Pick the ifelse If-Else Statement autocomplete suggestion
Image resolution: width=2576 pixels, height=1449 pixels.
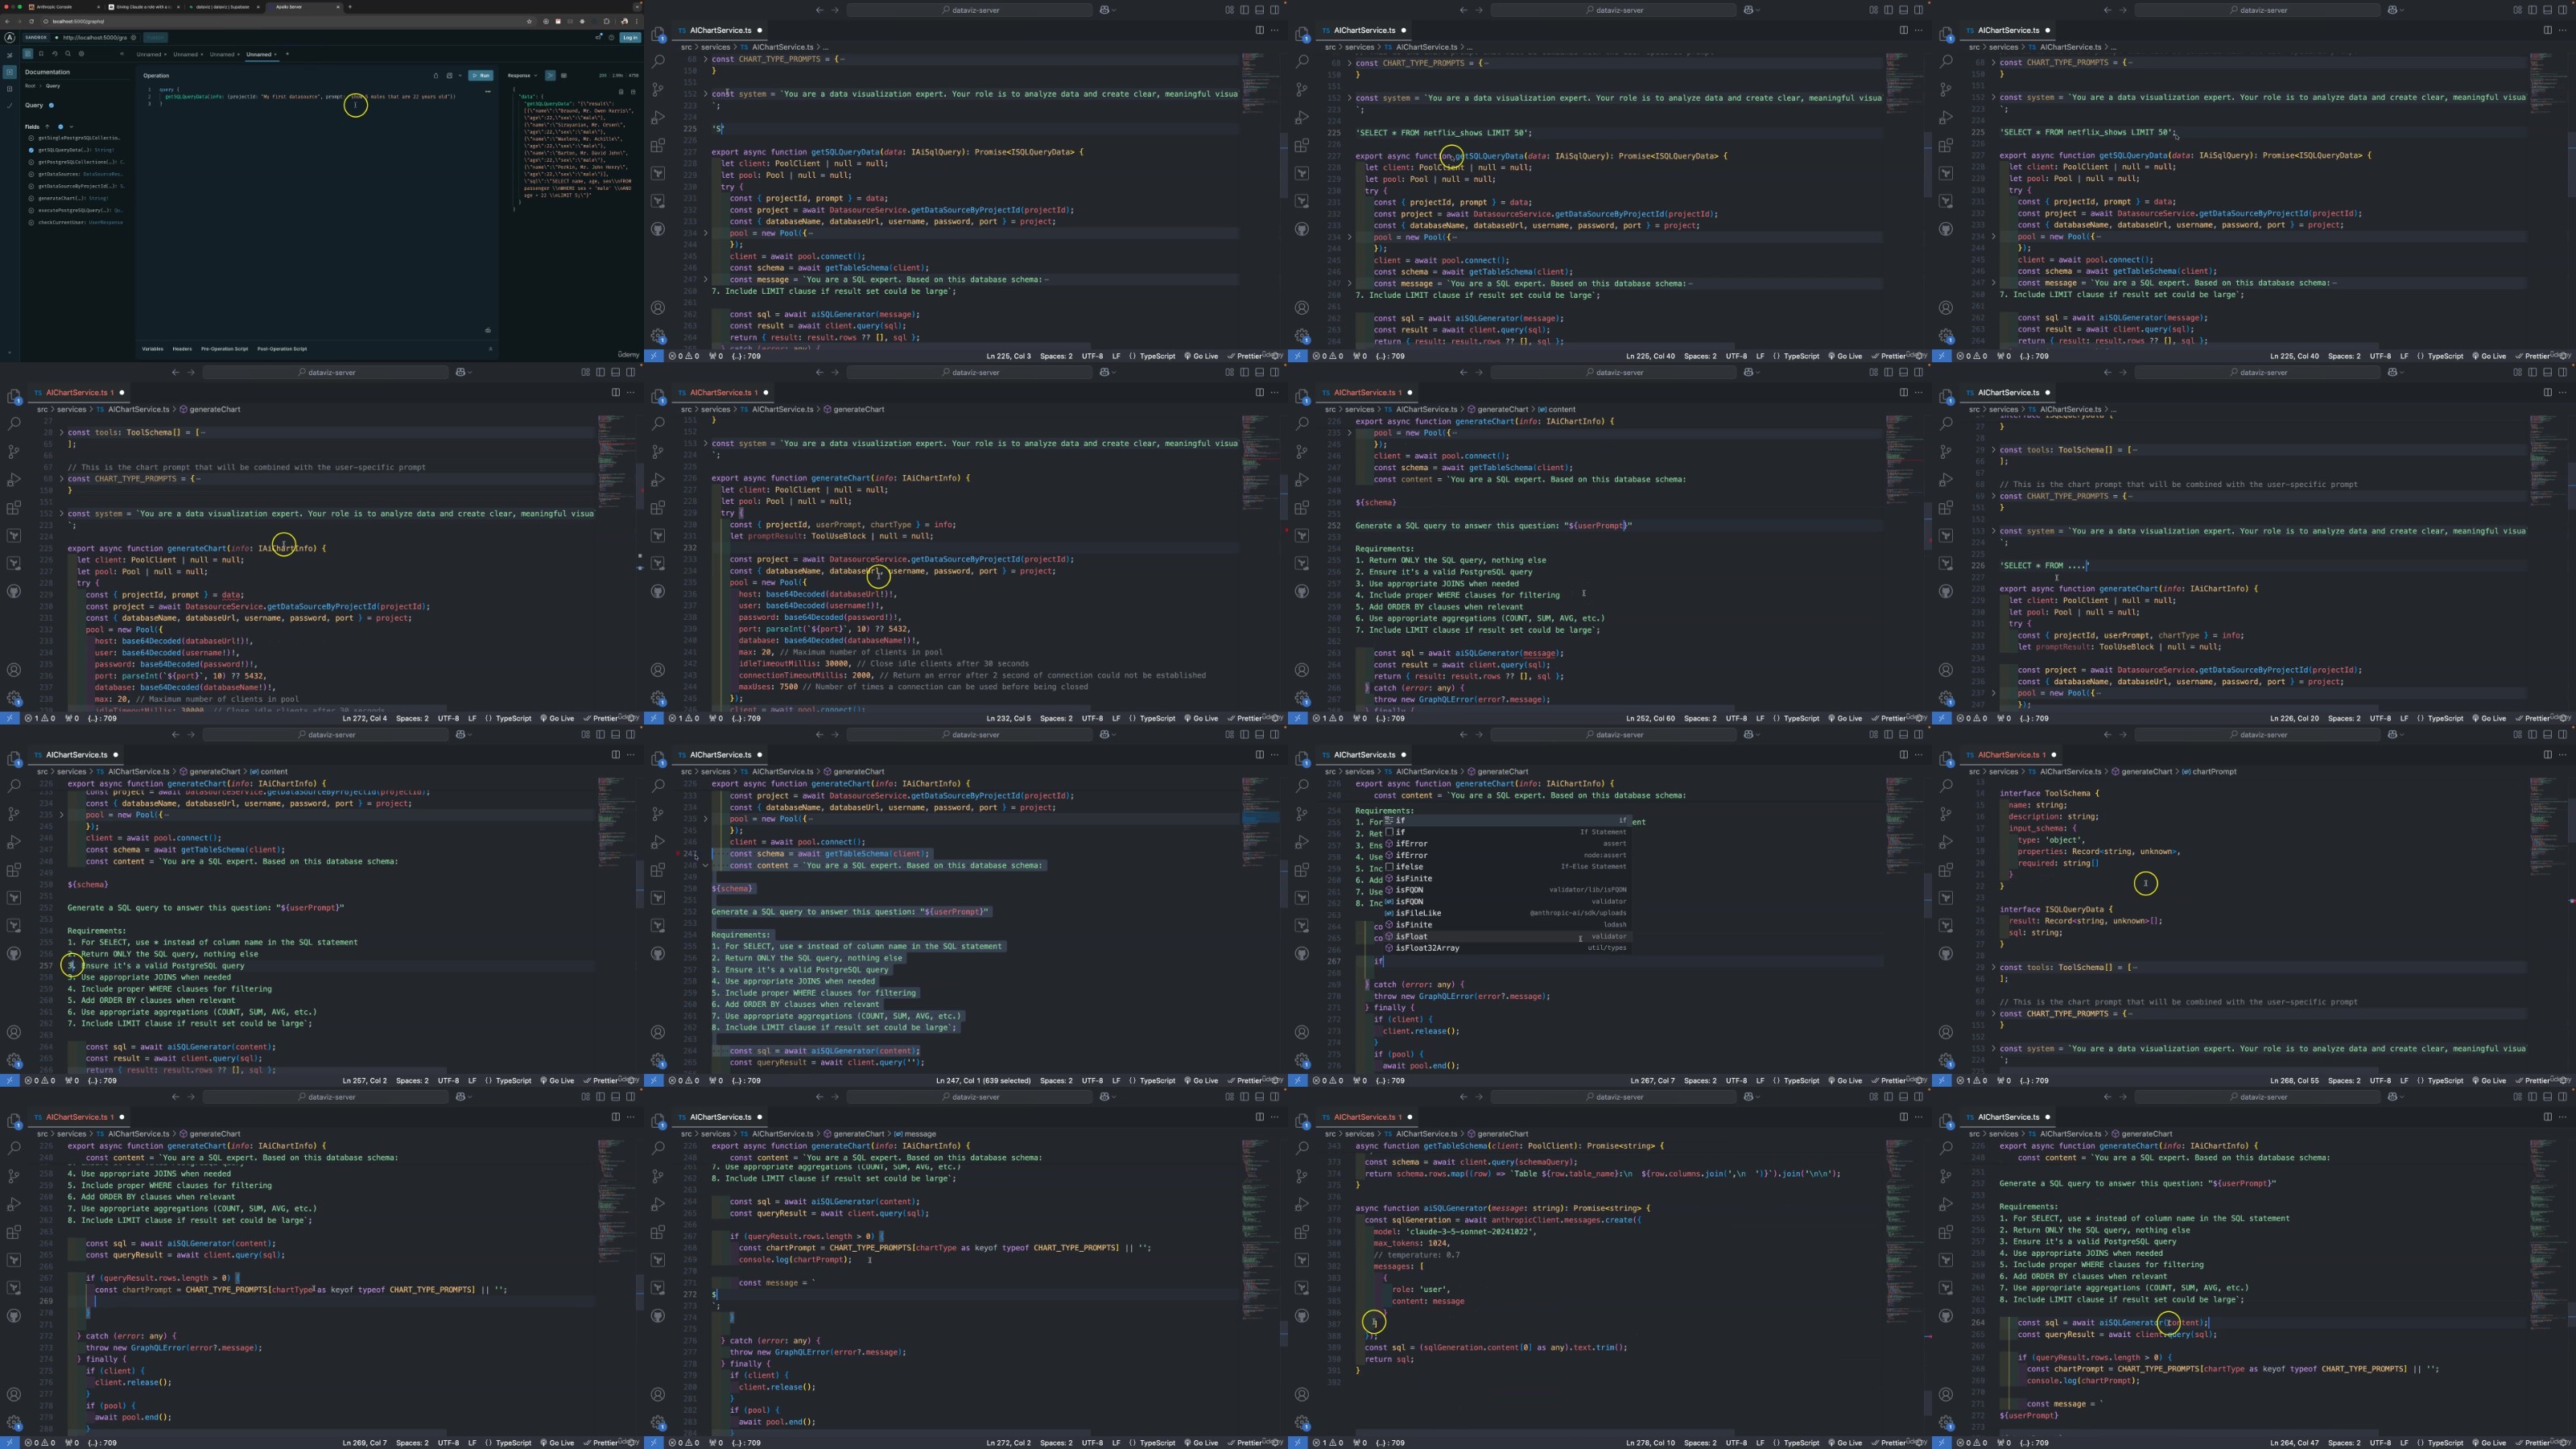[1506, 866]
